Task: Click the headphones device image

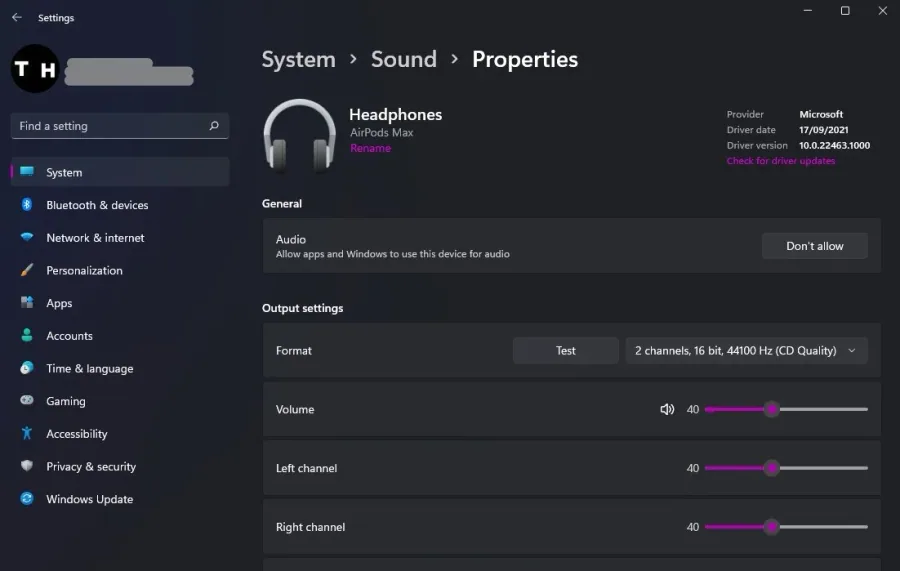Action: point(300,135)
